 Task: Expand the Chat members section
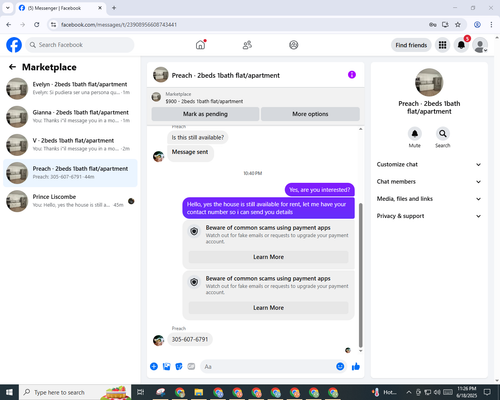point(429,182)
